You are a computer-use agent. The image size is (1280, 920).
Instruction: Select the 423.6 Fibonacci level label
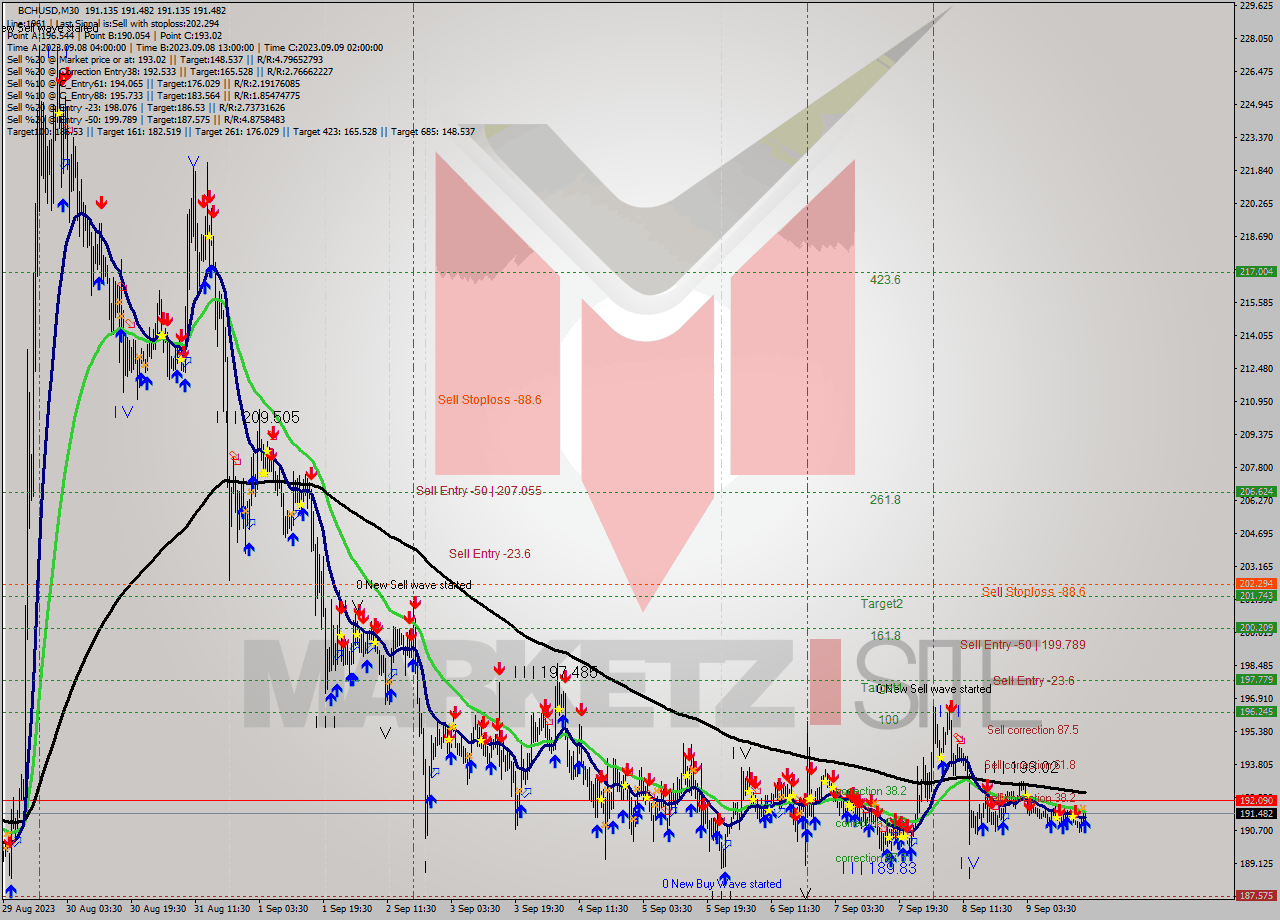[x=885, y=280]
